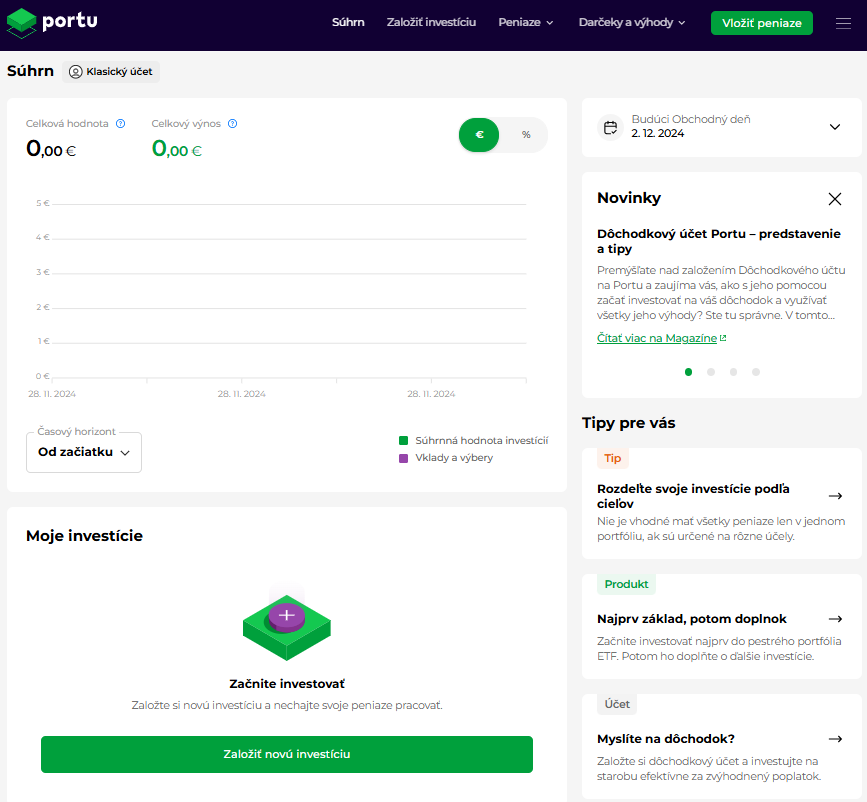Click arrow beside Najprv základ, potom doplnok
The image size is (867, 802).
[x=835, y=619]
